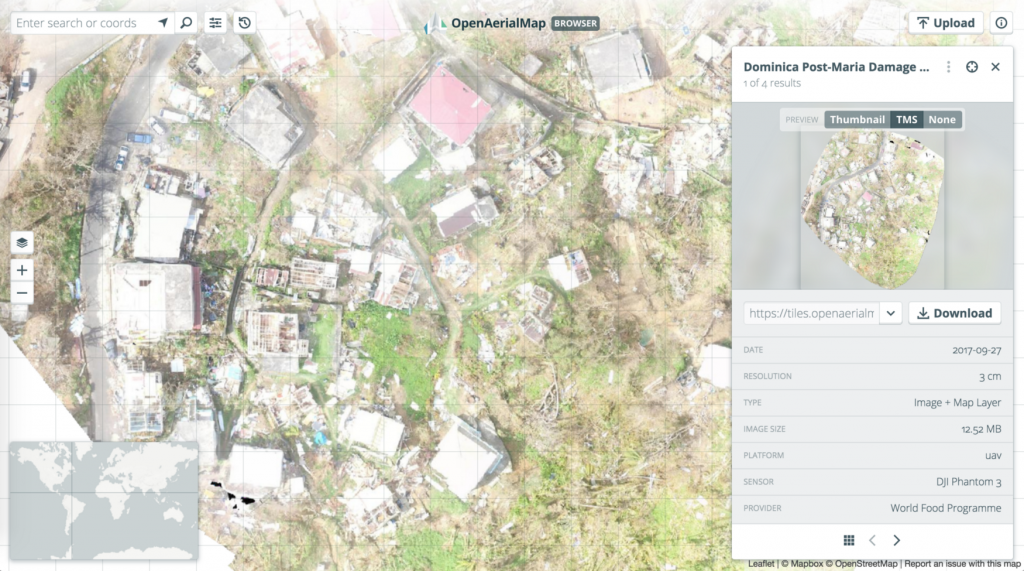Expand the tile URL dropdown arrow
Viewport: 1024px width, 571px height.
890,313
